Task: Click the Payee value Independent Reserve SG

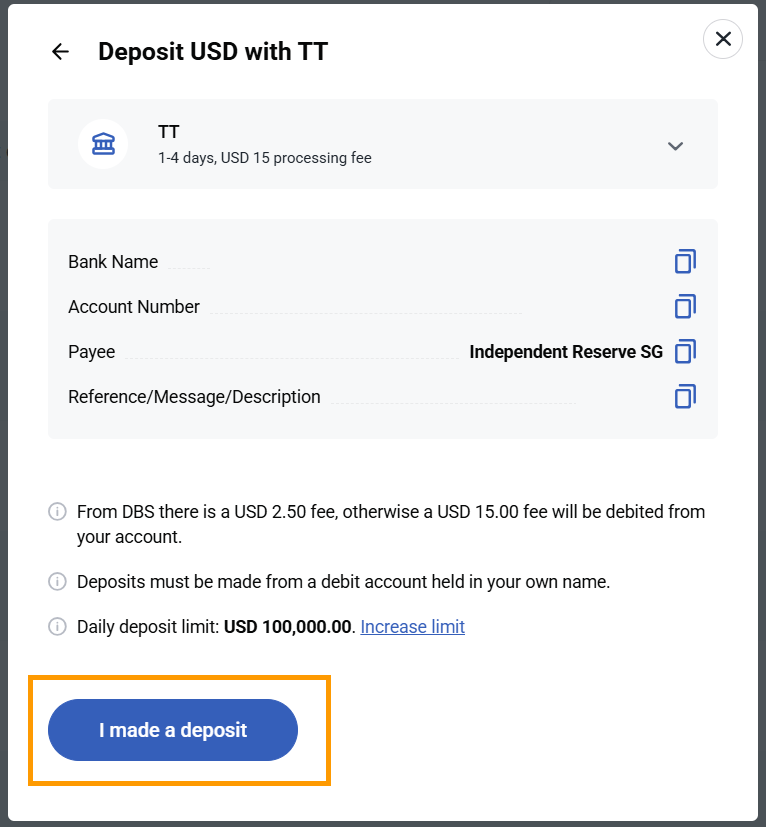Action: pos(565,351)
